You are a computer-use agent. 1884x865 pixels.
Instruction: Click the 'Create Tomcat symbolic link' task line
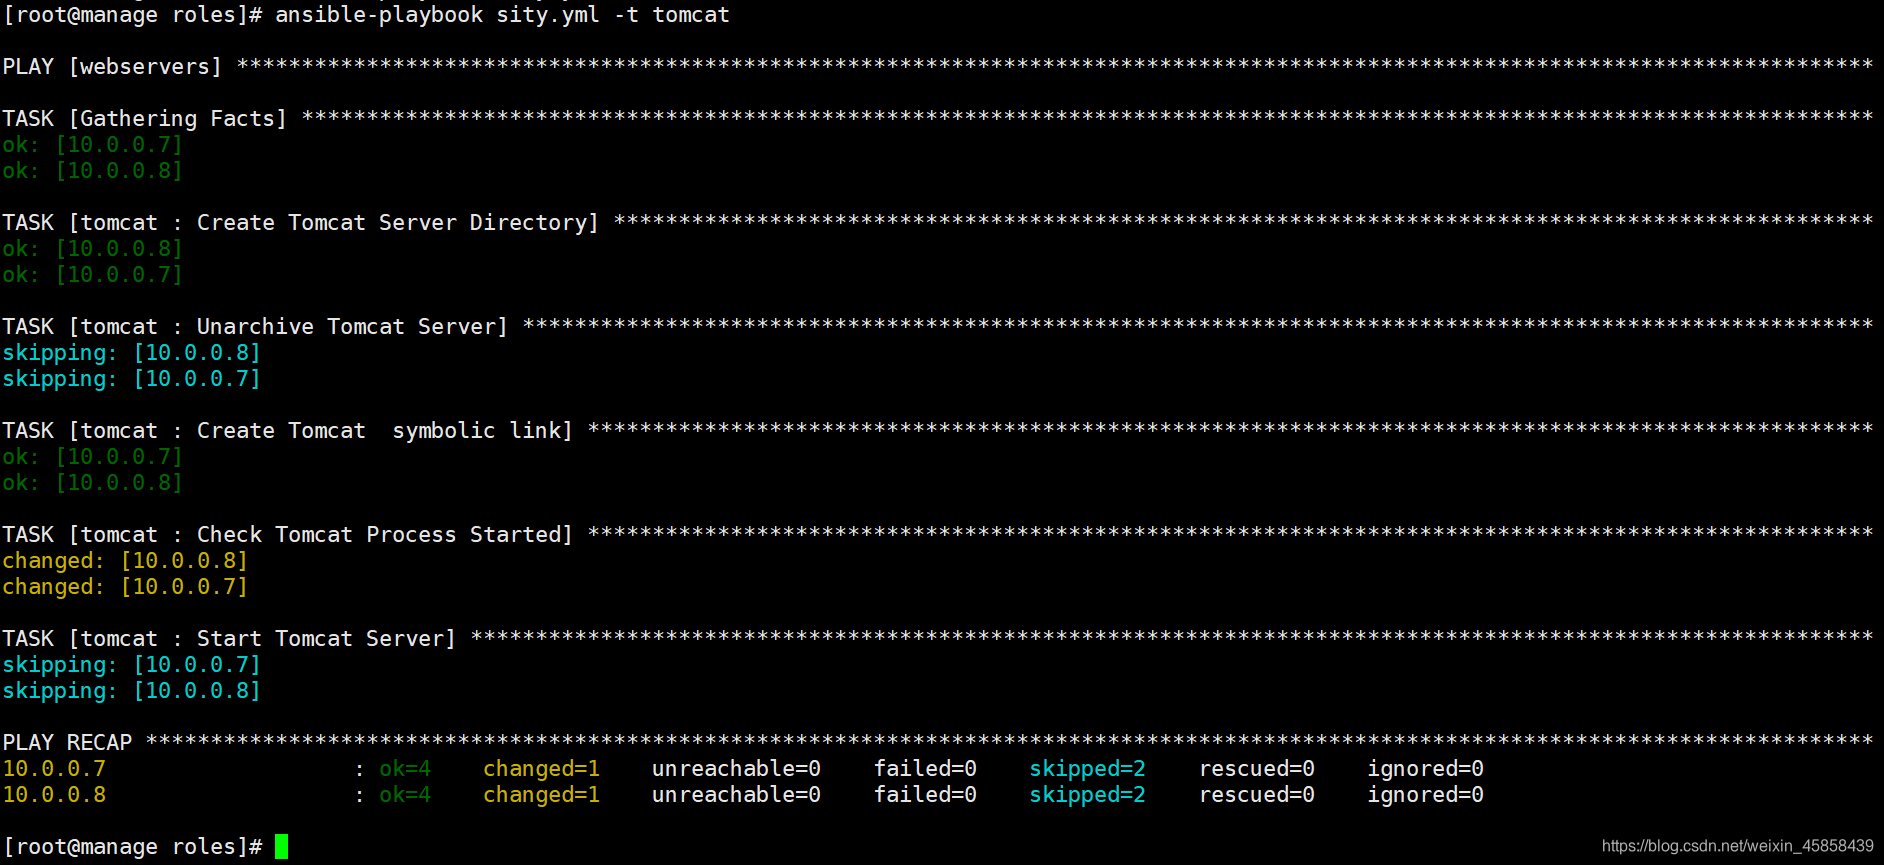[937, 431]
